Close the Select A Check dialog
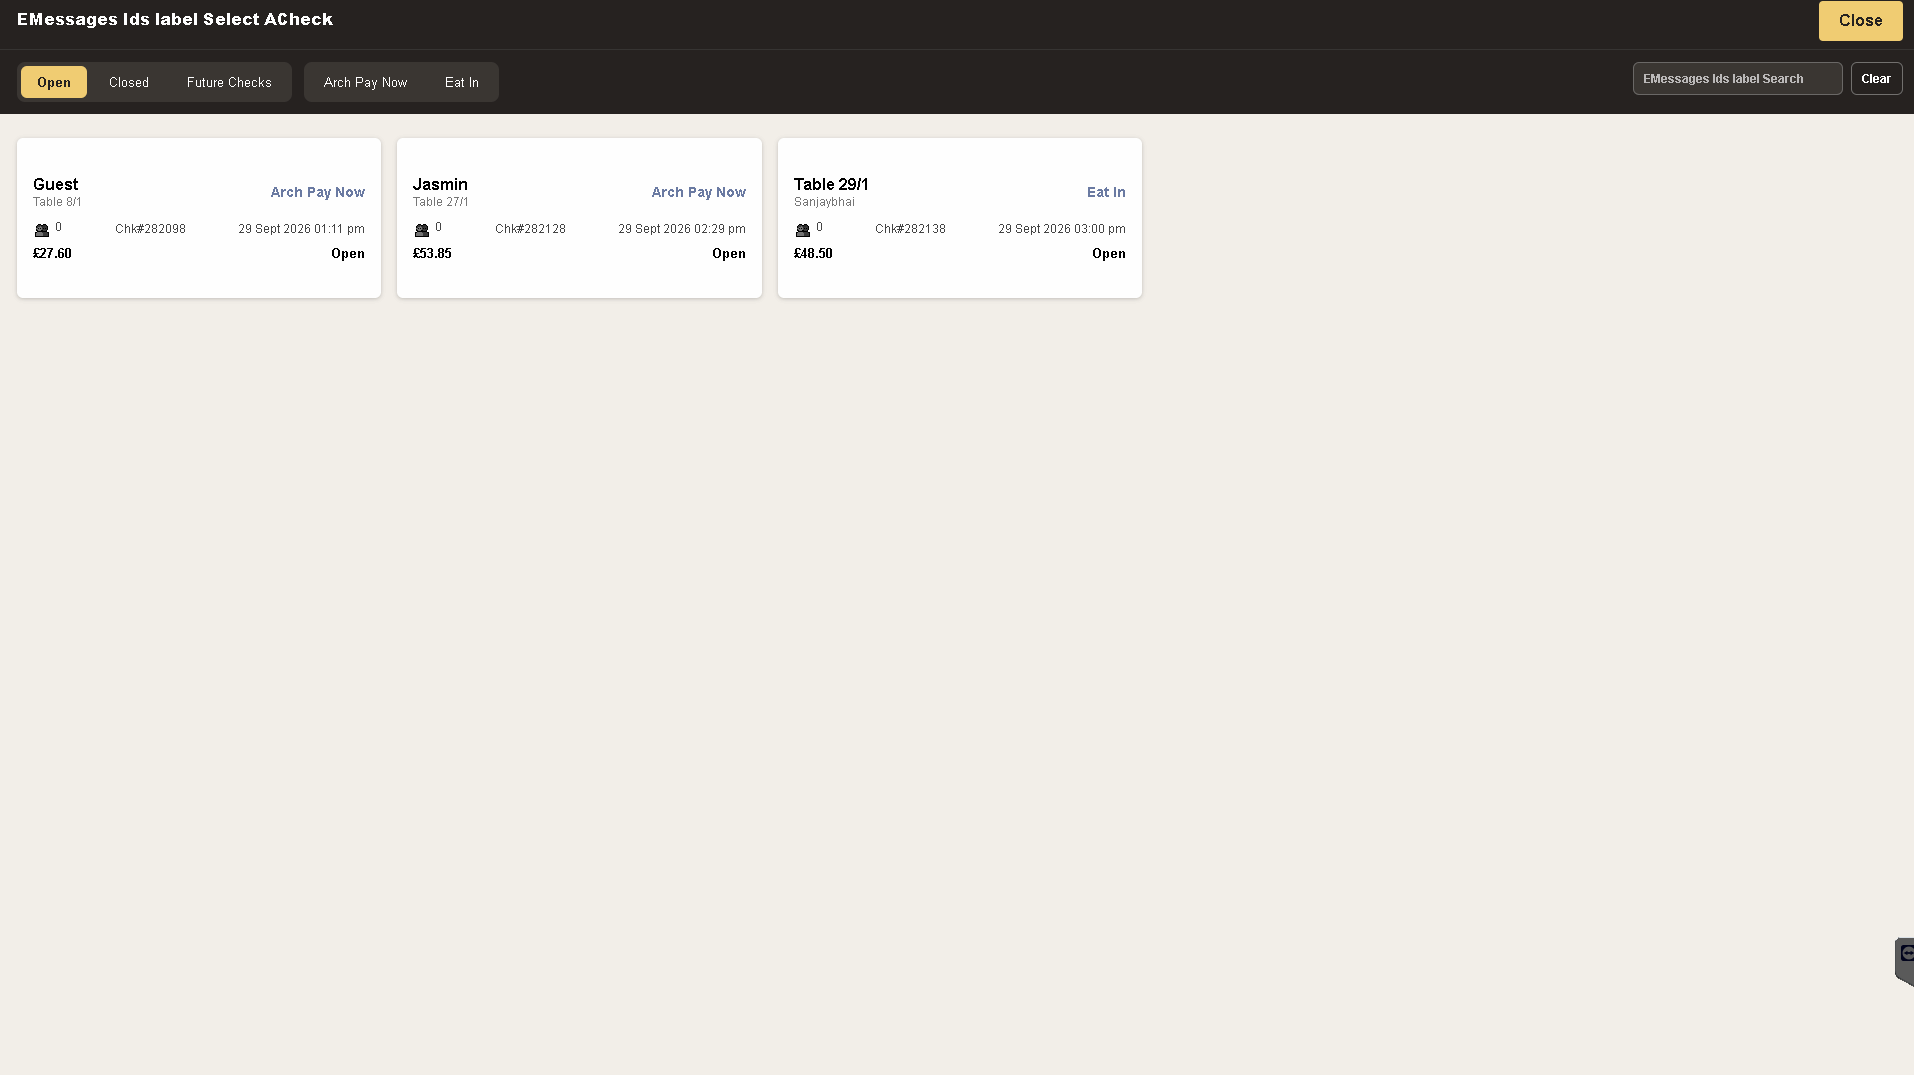 [1860, 20]
